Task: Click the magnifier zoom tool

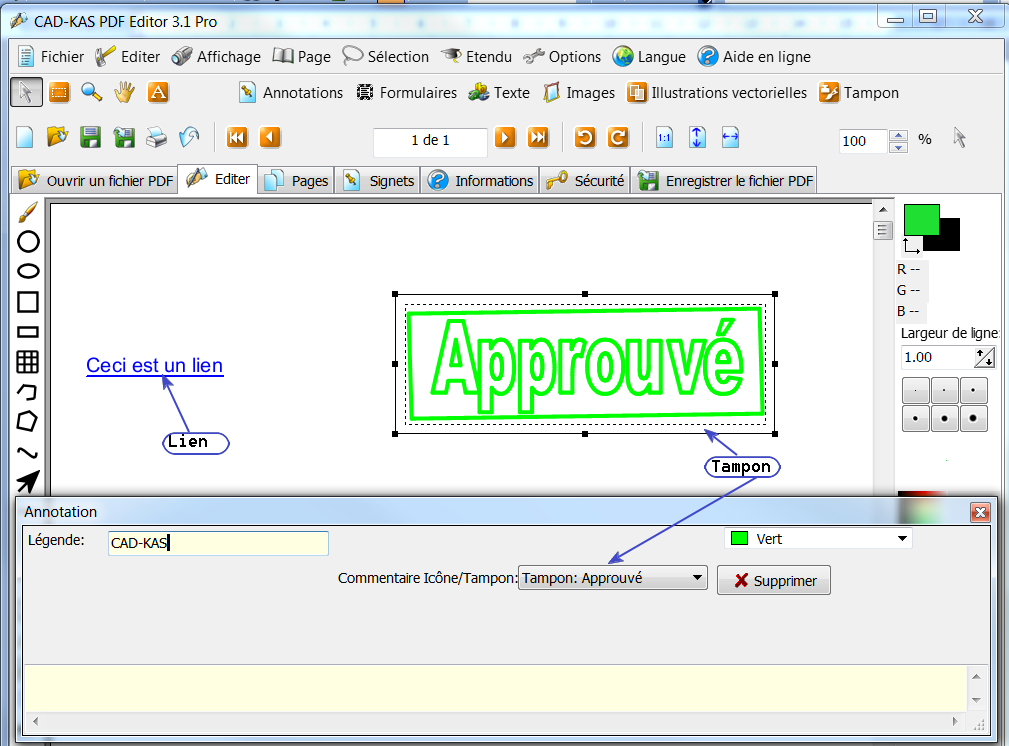Action: tap(92, 93)
